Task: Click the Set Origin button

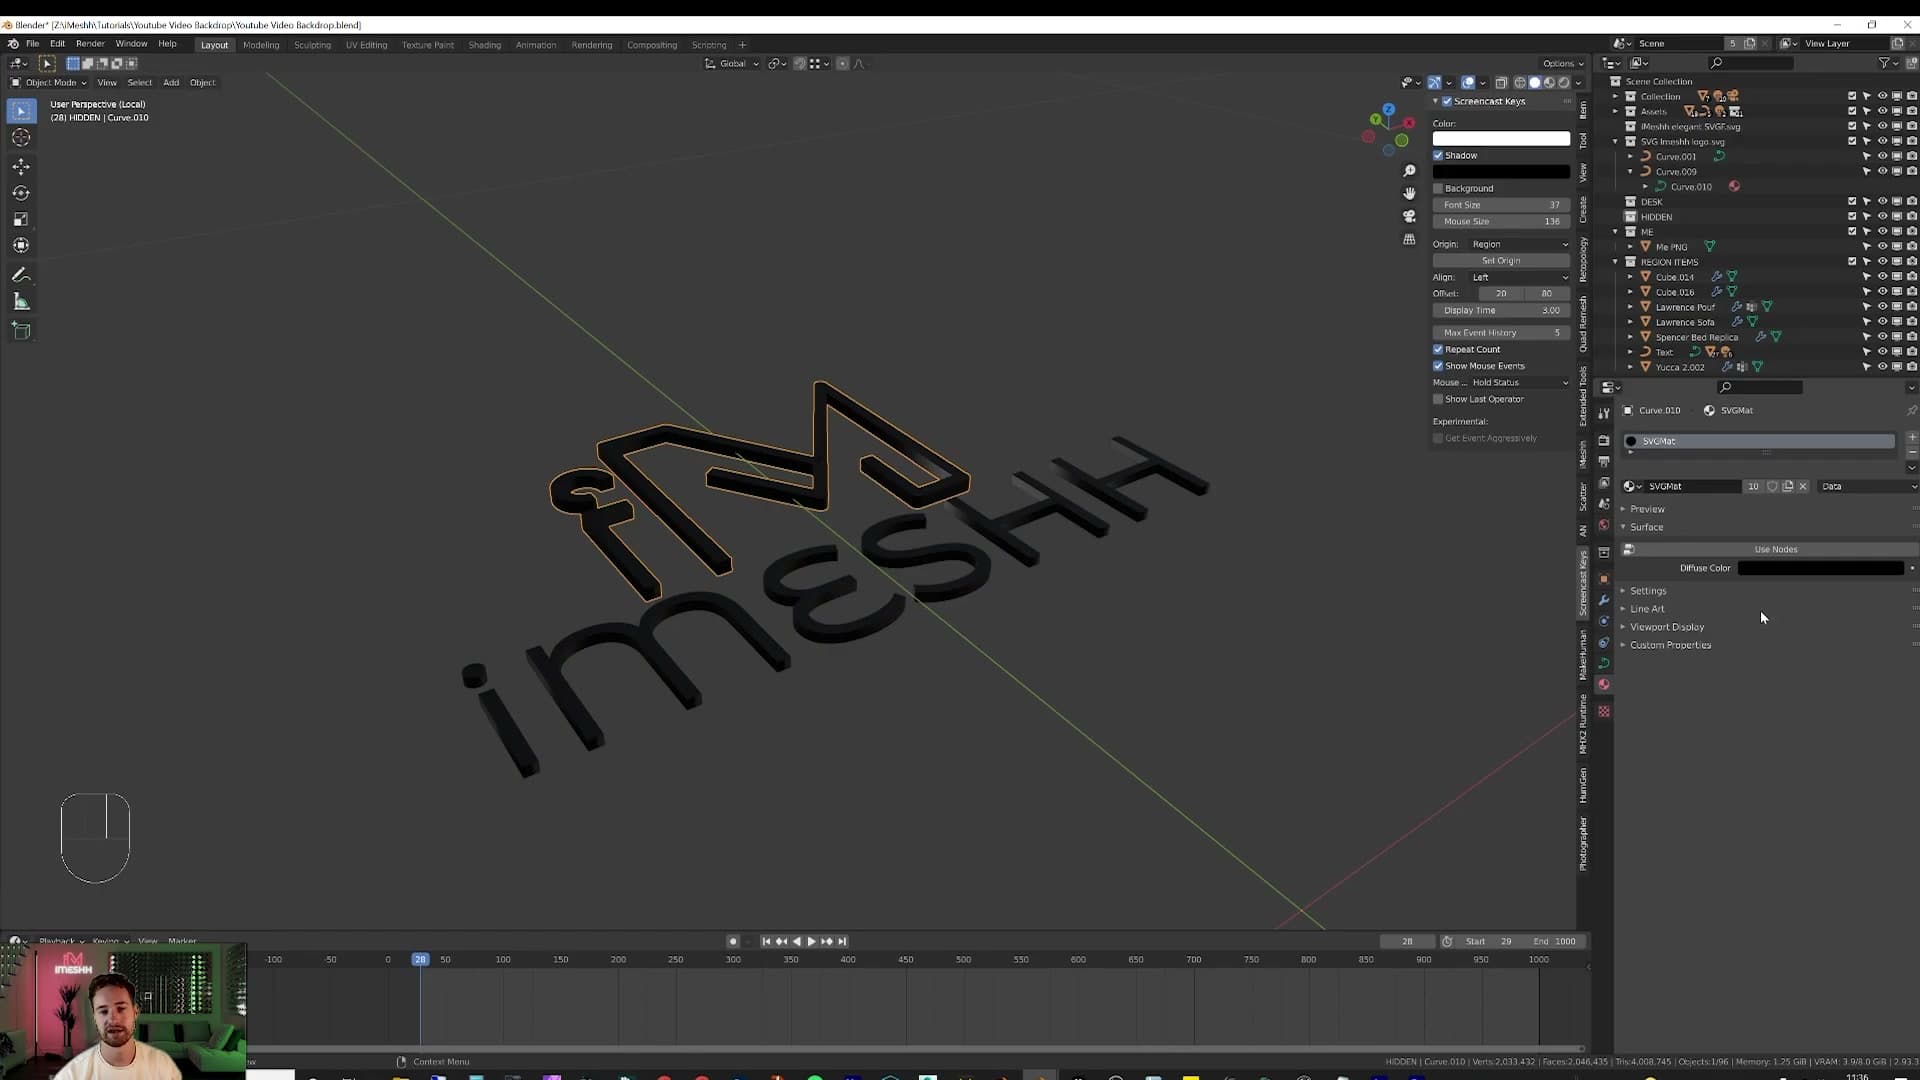Action: pyautogui.click(x=1501, y=260)
